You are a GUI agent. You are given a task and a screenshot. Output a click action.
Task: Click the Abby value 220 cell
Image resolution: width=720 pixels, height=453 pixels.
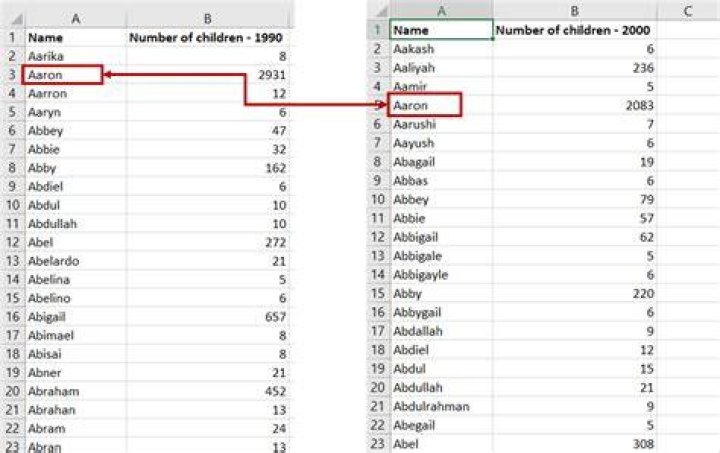(574, 293)
